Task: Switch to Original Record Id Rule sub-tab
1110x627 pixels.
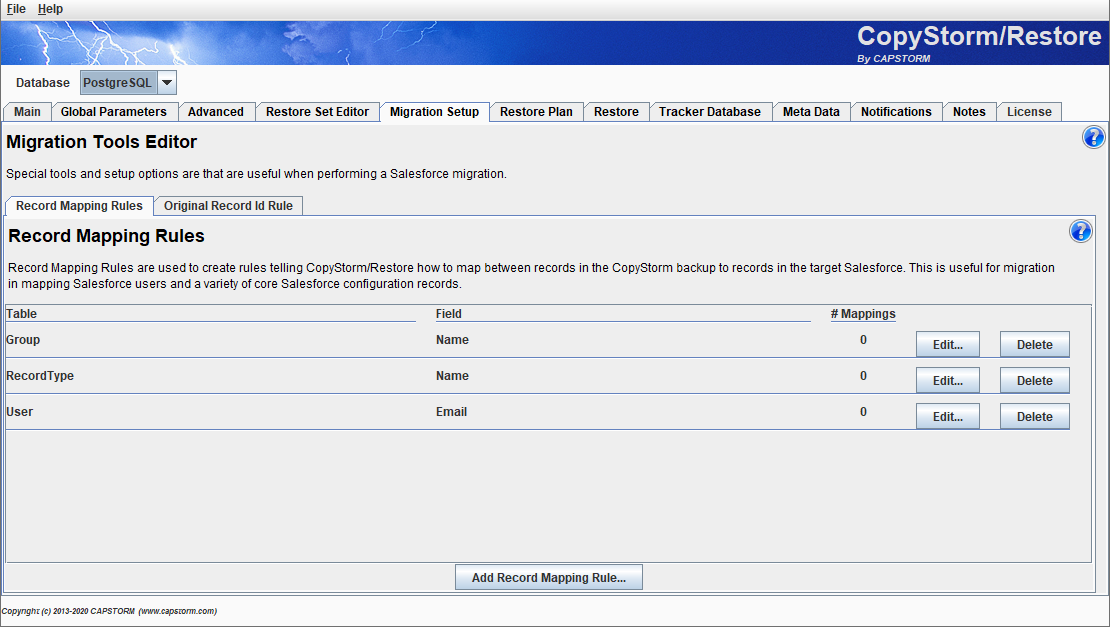Action: coord(228,206)
